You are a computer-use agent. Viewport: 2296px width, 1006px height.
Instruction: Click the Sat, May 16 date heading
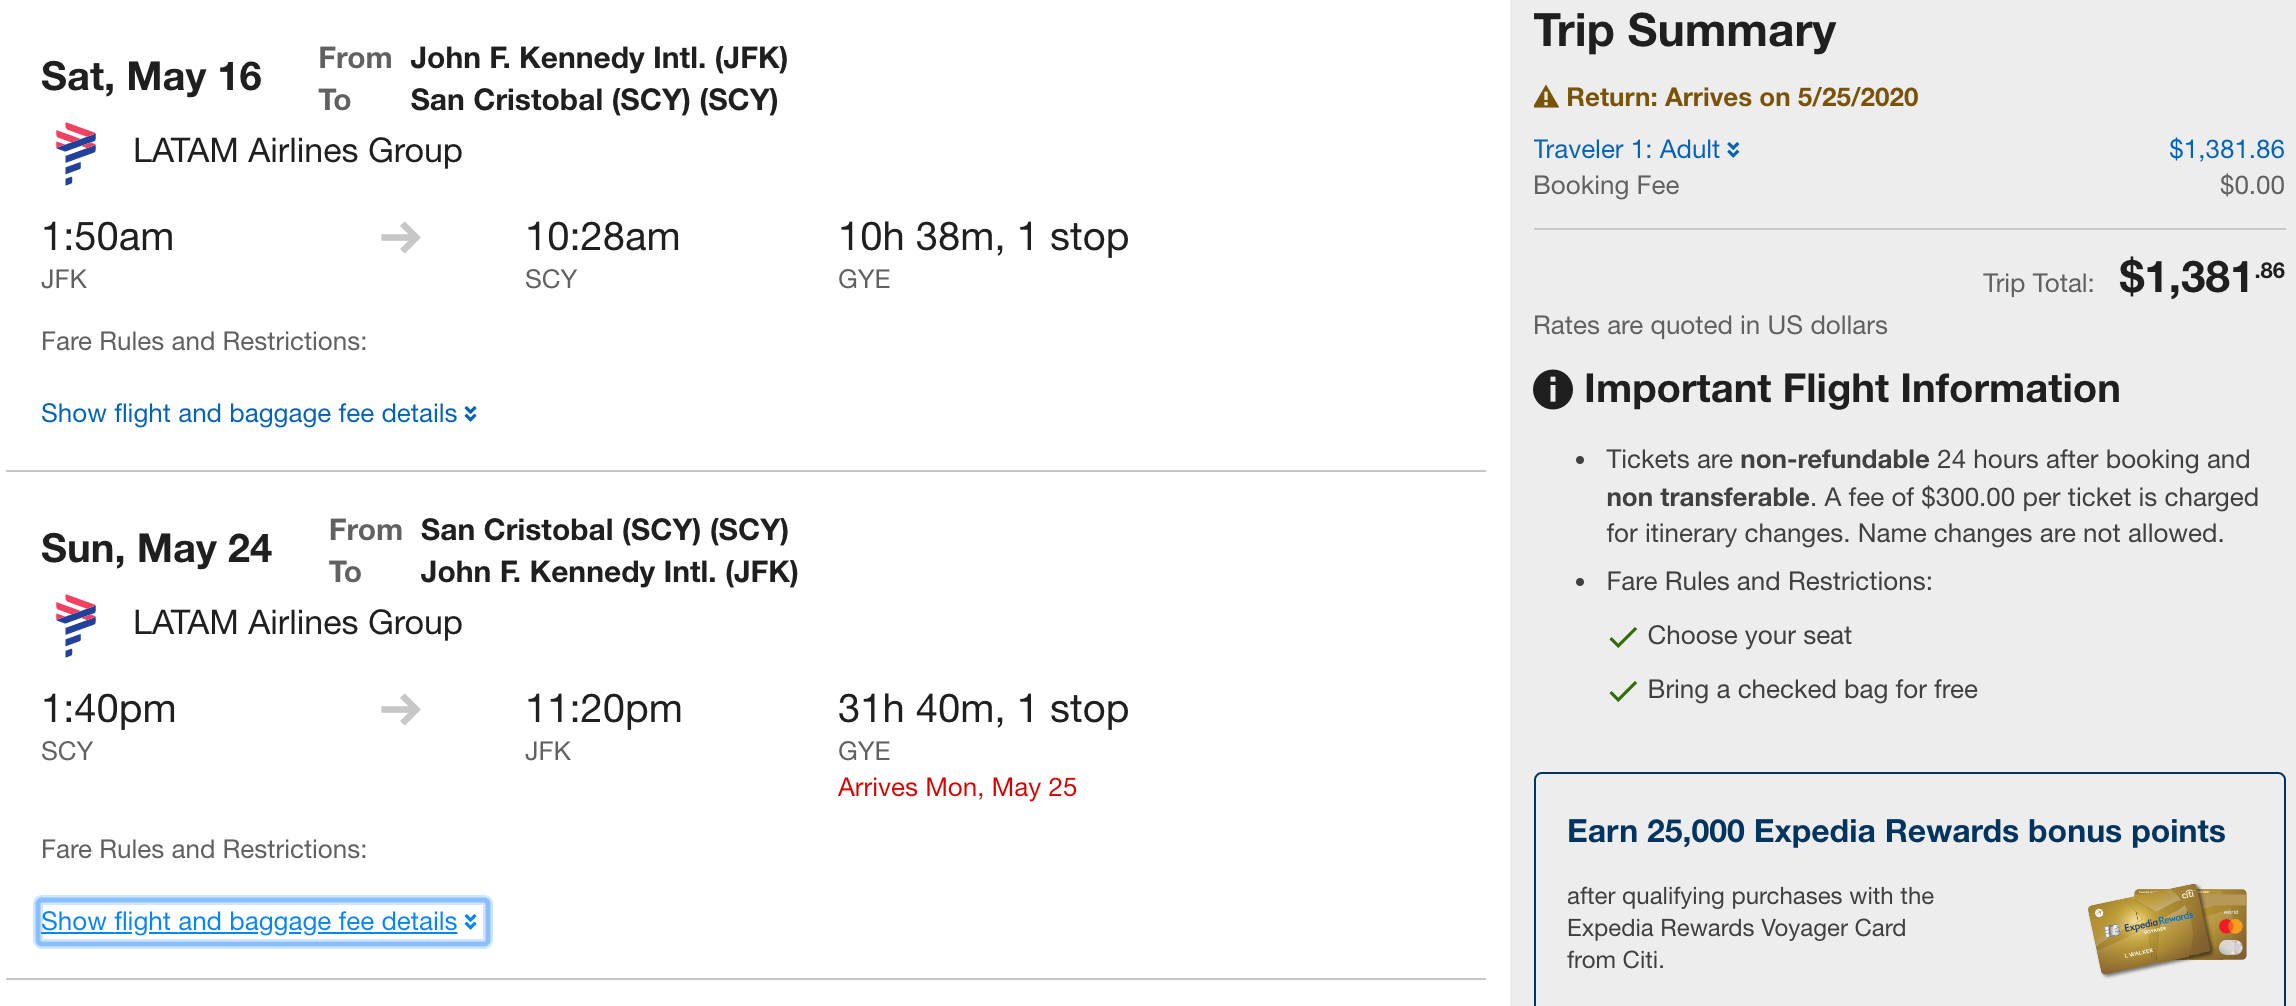tap(151, 77)
